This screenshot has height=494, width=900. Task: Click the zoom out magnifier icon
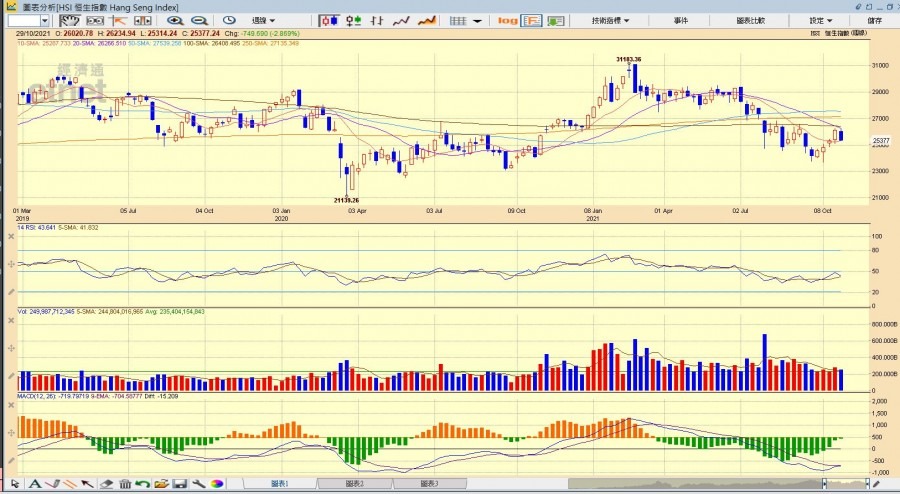click(x=200, y=20)
